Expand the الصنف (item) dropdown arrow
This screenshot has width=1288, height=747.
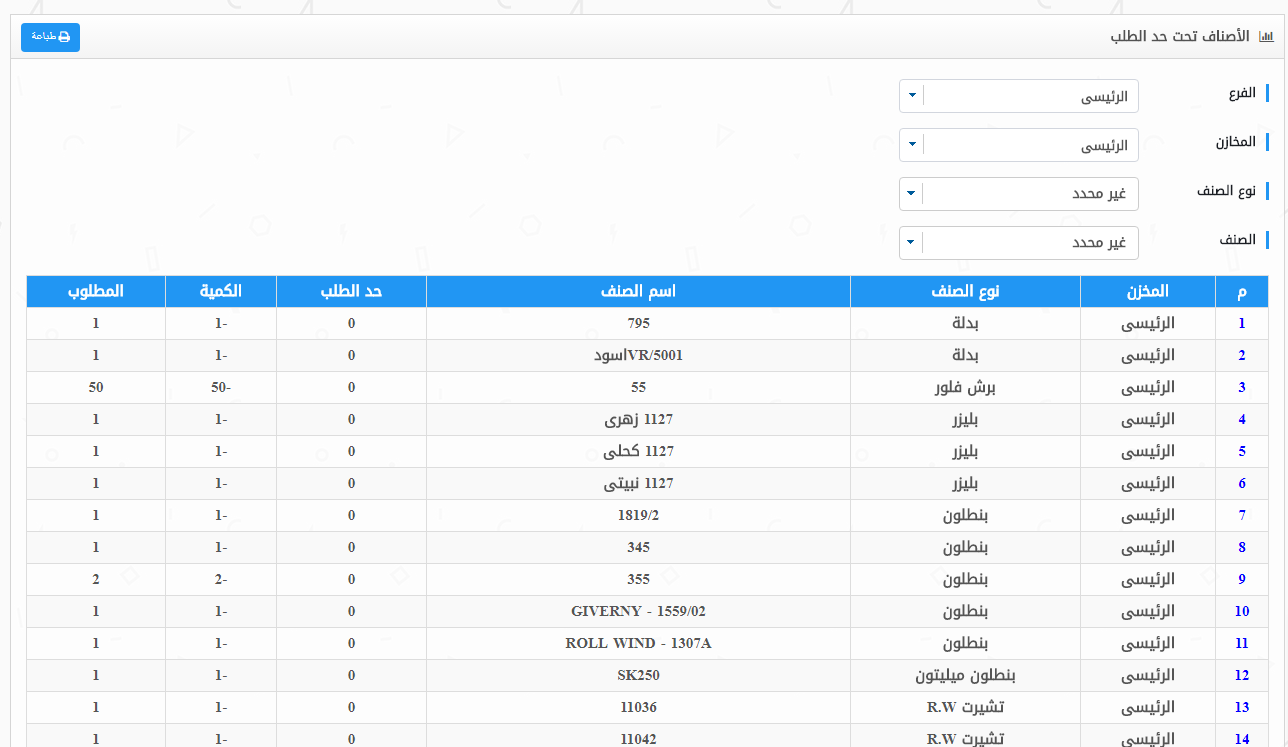point(912,242)
